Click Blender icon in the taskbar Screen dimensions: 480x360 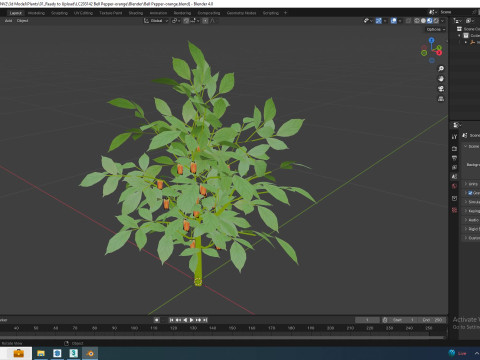tap(90, 353)
